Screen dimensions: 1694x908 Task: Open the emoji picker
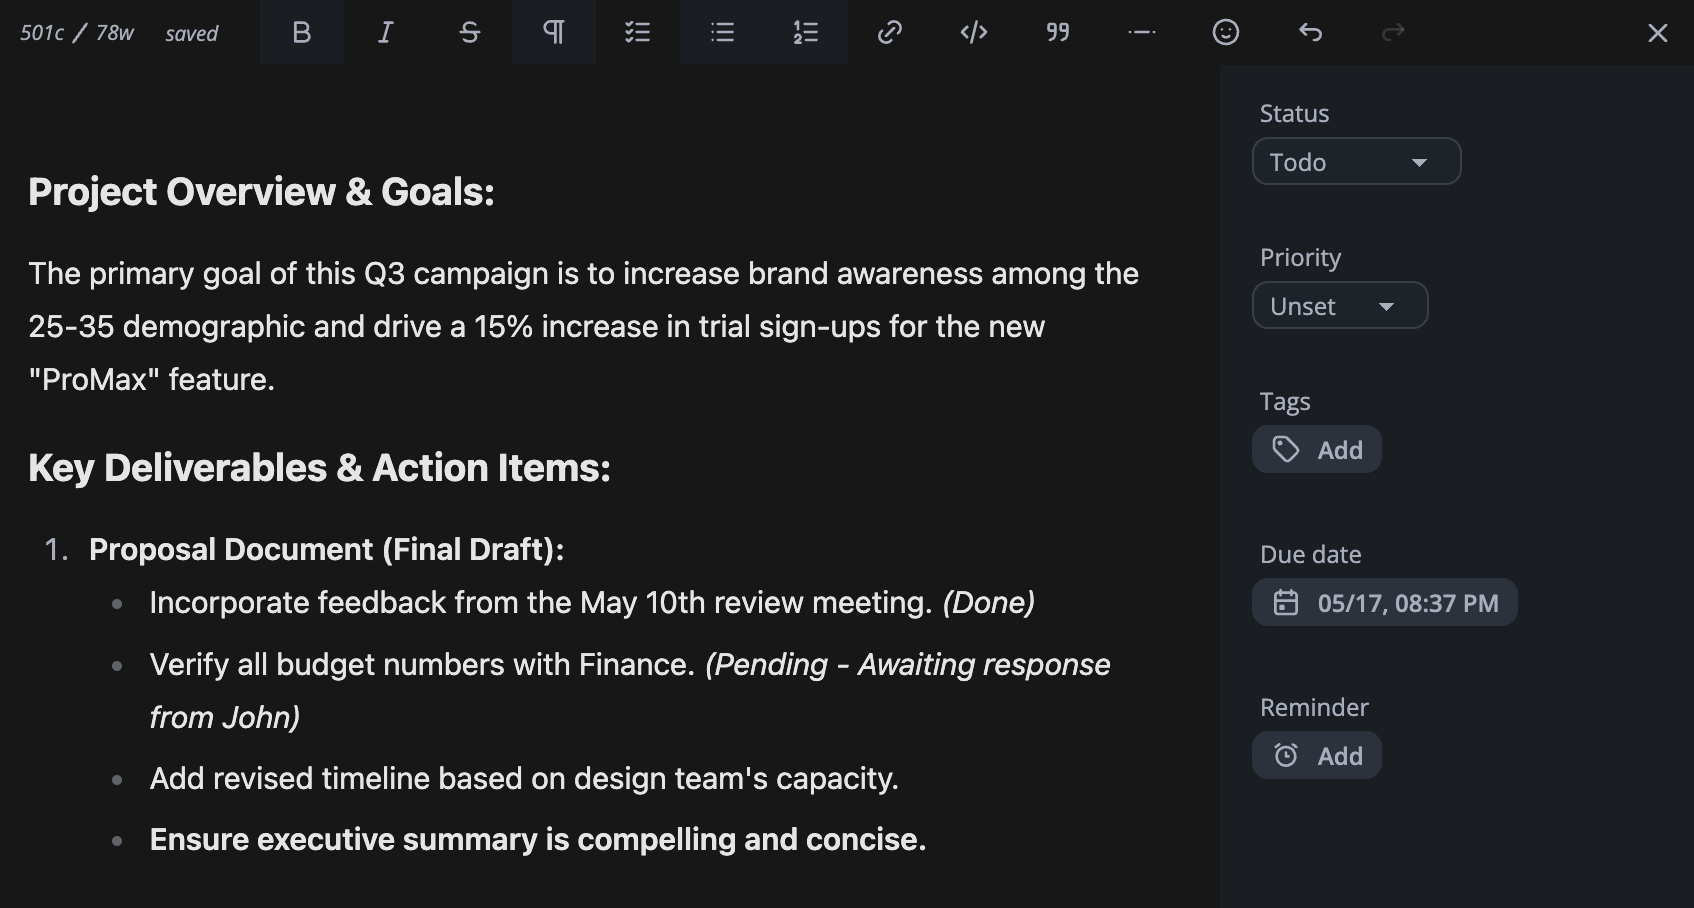click(x=1226, y=33)
